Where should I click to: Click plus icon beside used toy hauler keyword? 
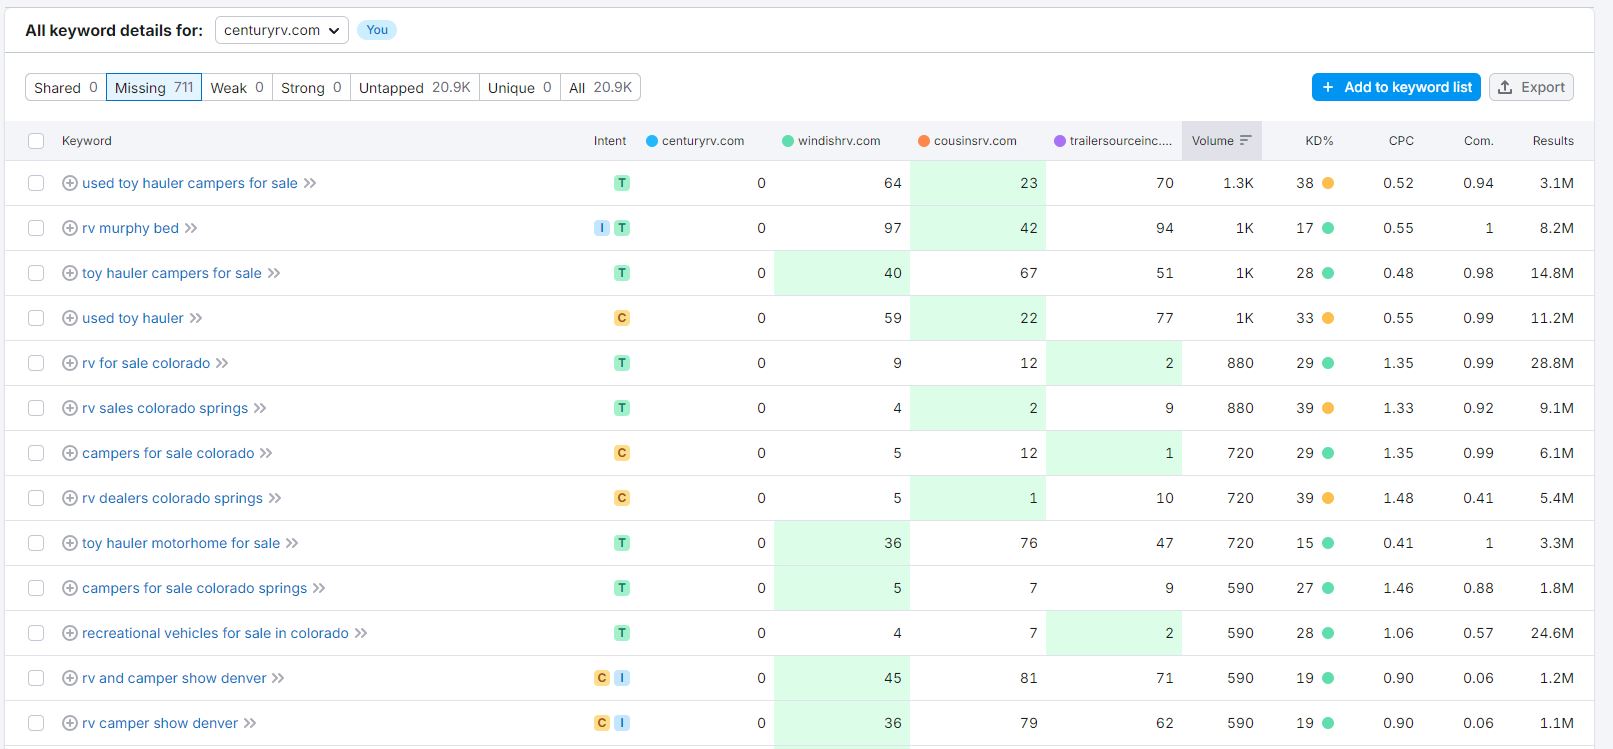[70, 318]
